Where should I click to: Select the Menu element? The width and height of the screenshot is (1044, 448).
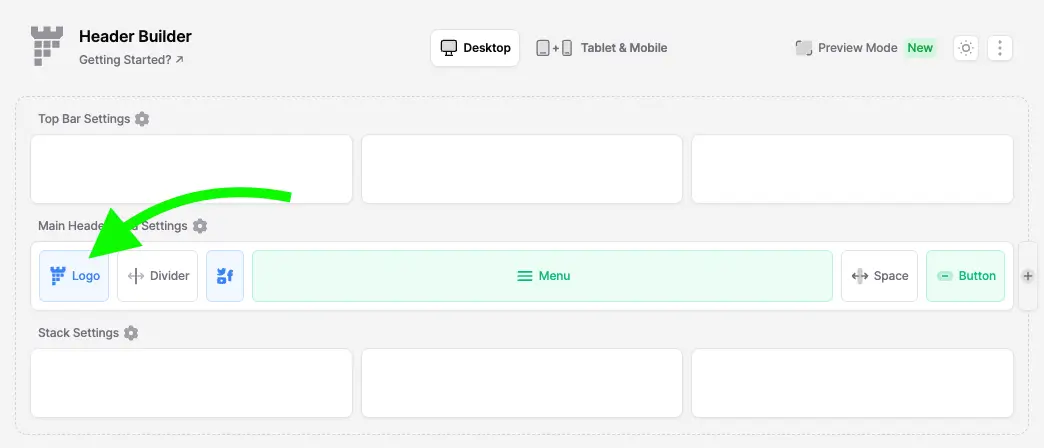tap(543, 276)
